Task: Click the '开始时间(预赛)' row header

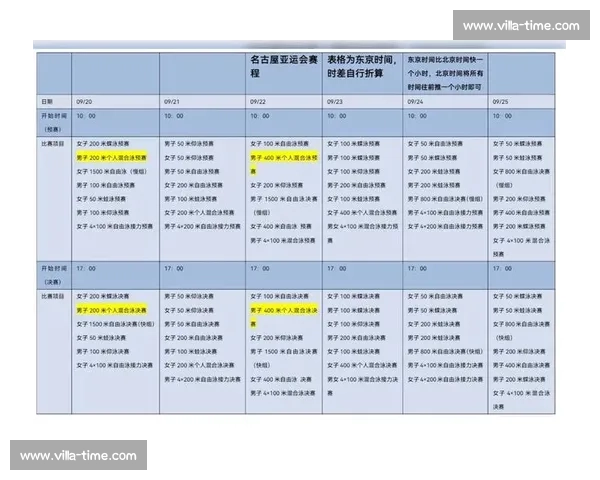Action: tap(54, 122)
